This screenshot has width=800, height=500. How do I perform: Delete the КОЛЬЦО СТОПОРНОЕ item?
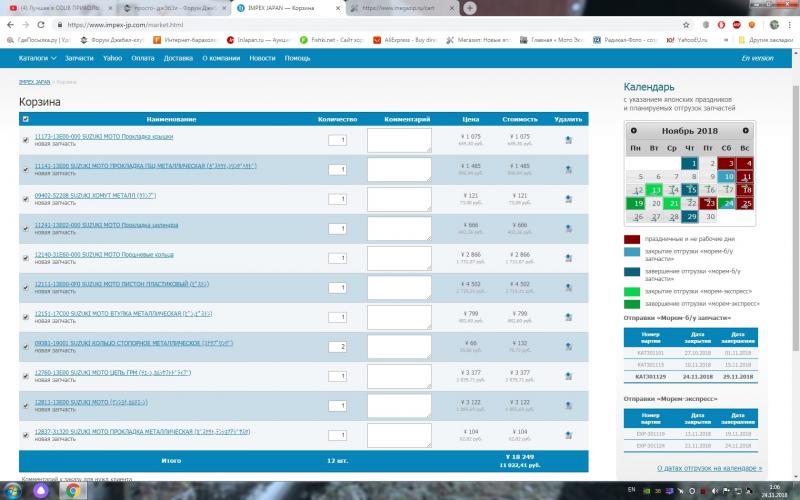coord(568,347)
